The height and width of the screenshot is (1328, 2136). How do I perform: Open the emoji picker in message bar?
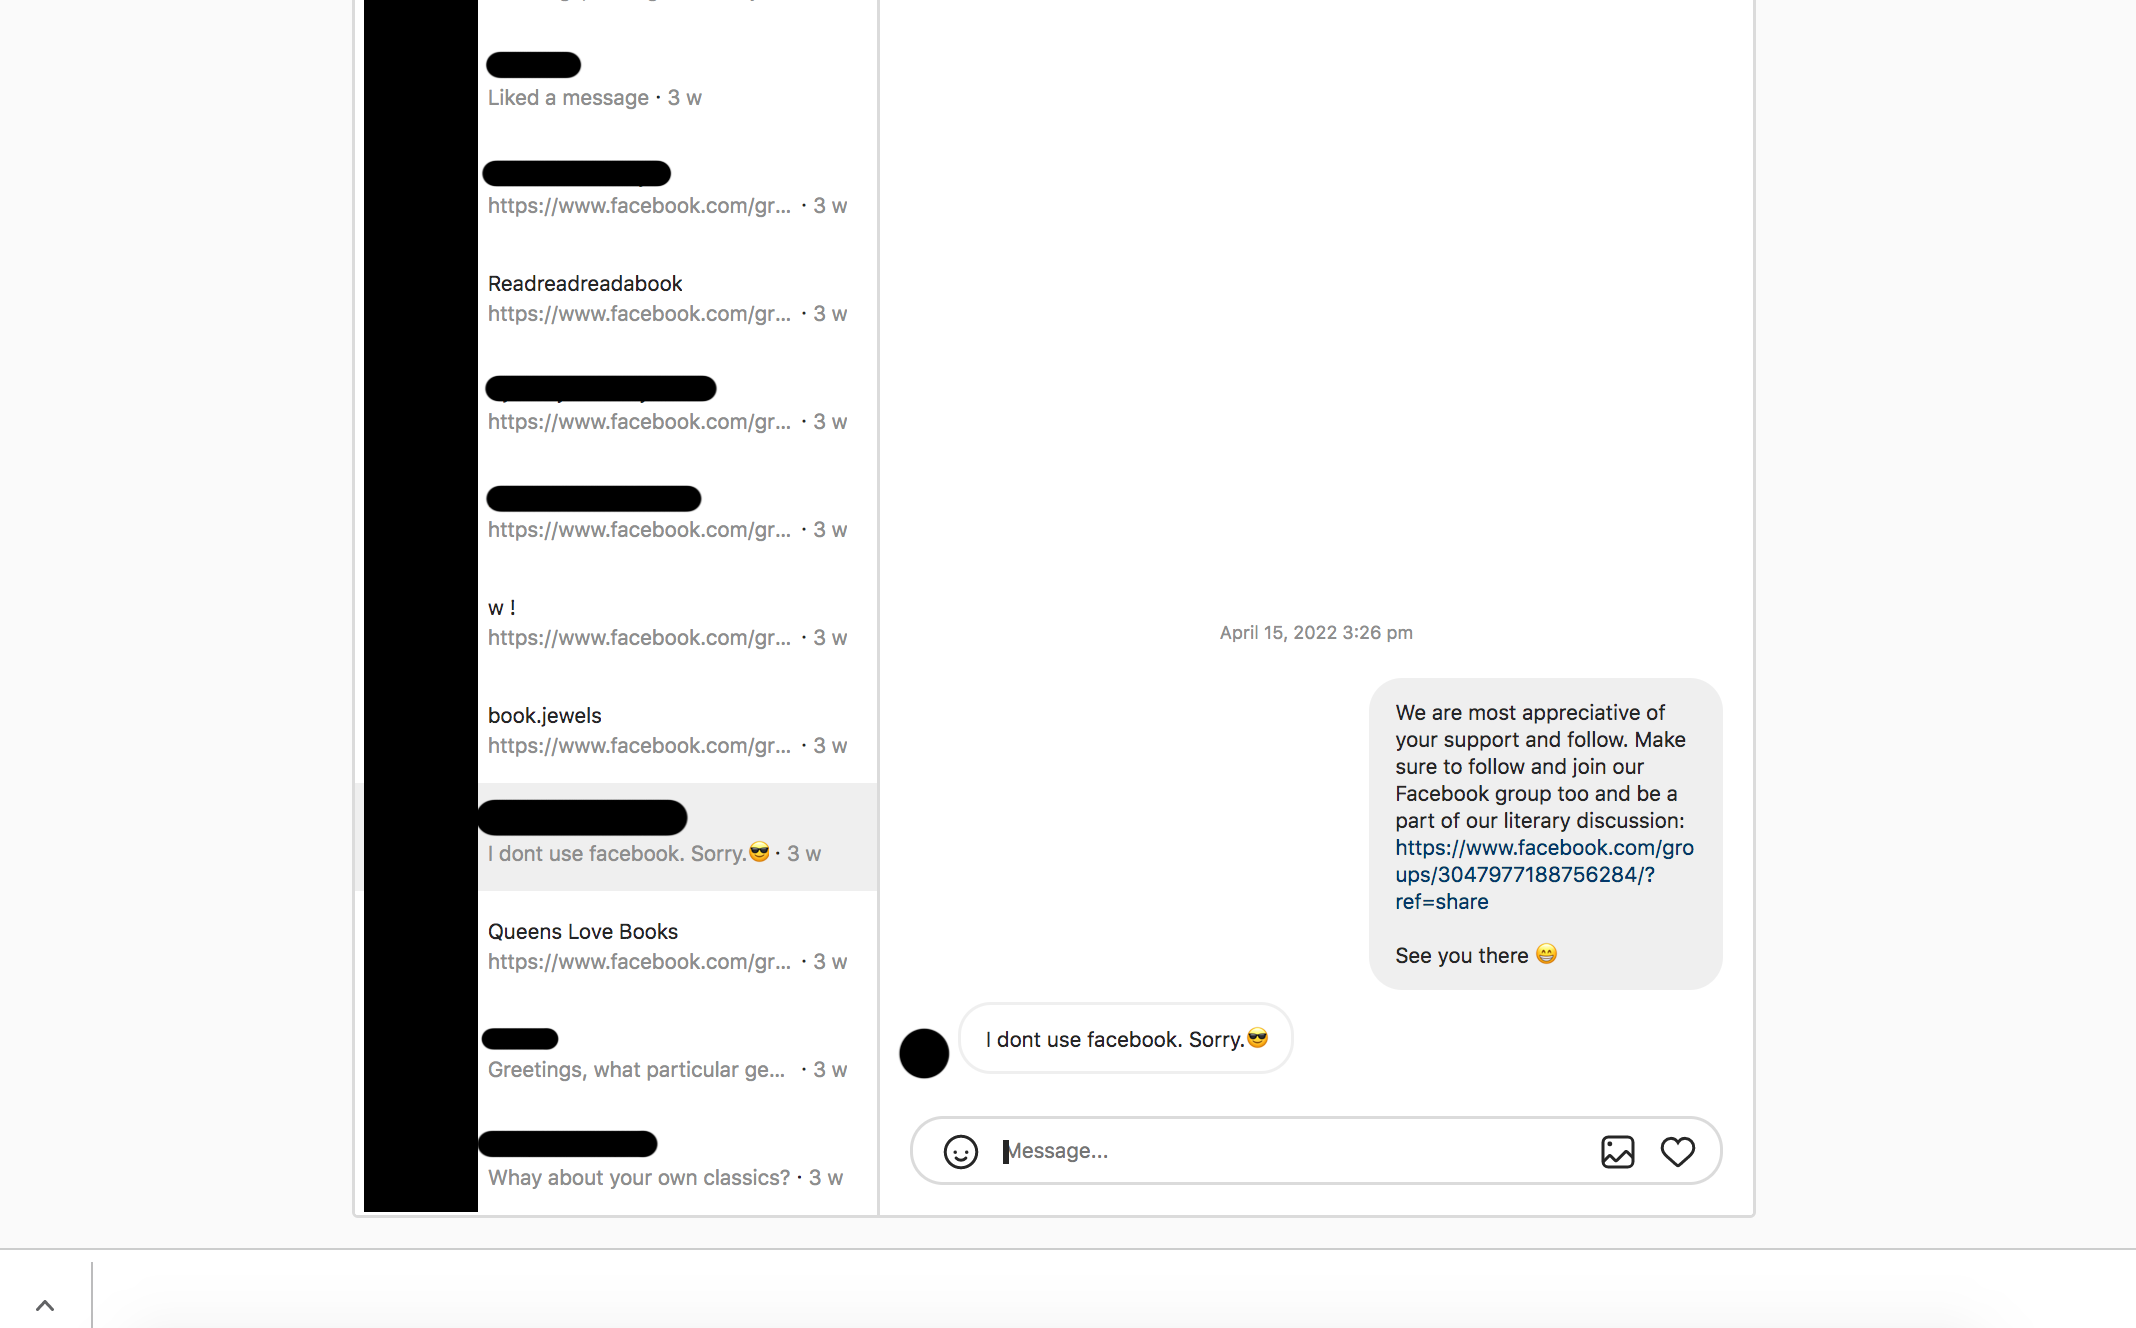[x=960, y=1151]
